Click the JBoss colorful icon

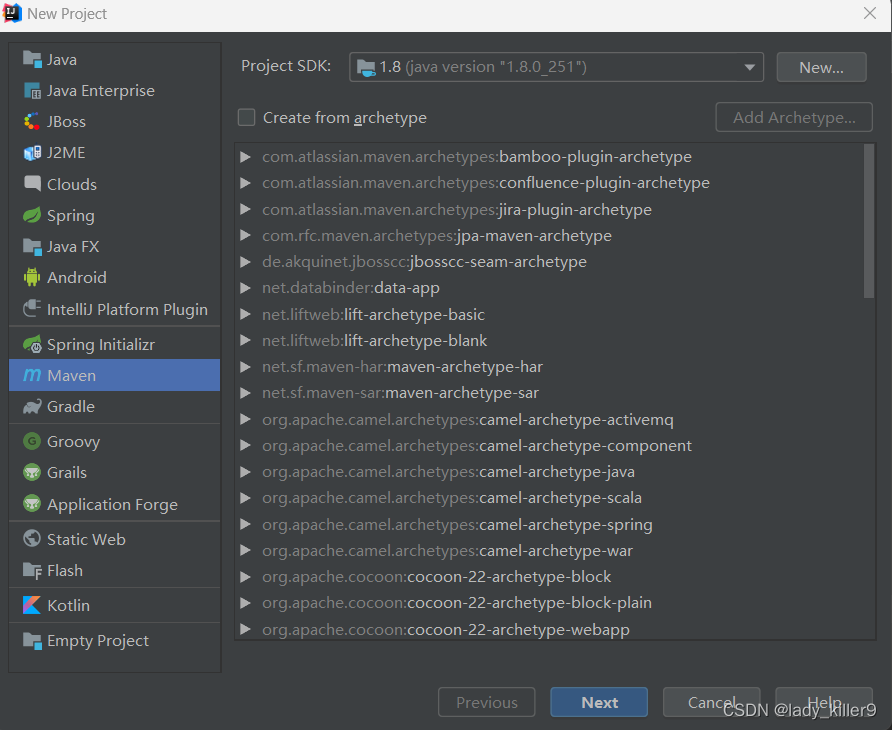click(32, 121)
